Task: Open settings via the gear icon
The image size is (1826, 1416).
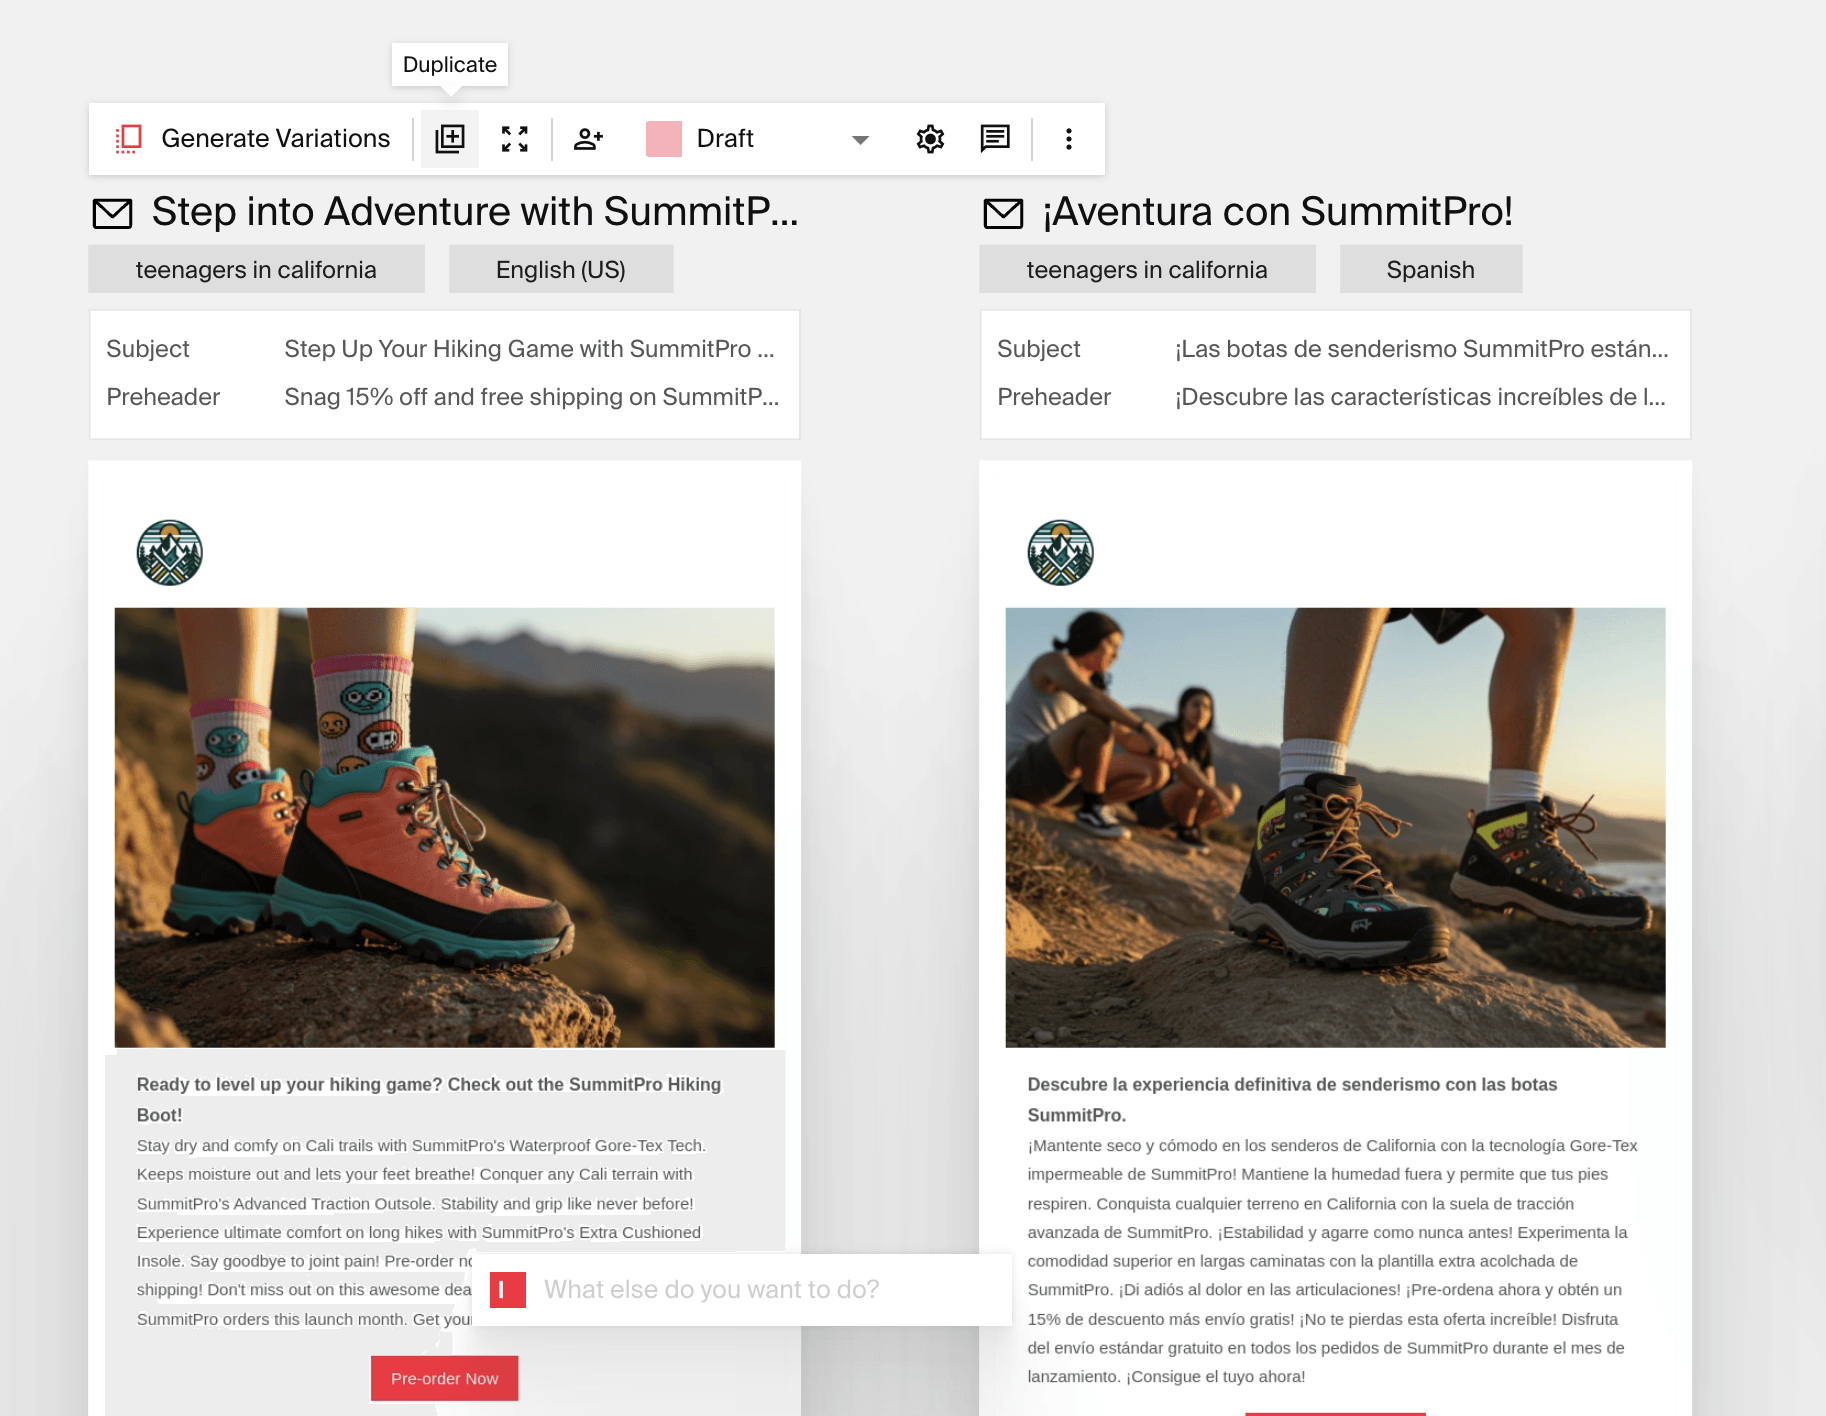Action: pyautogui.click(x=930, y=139)
